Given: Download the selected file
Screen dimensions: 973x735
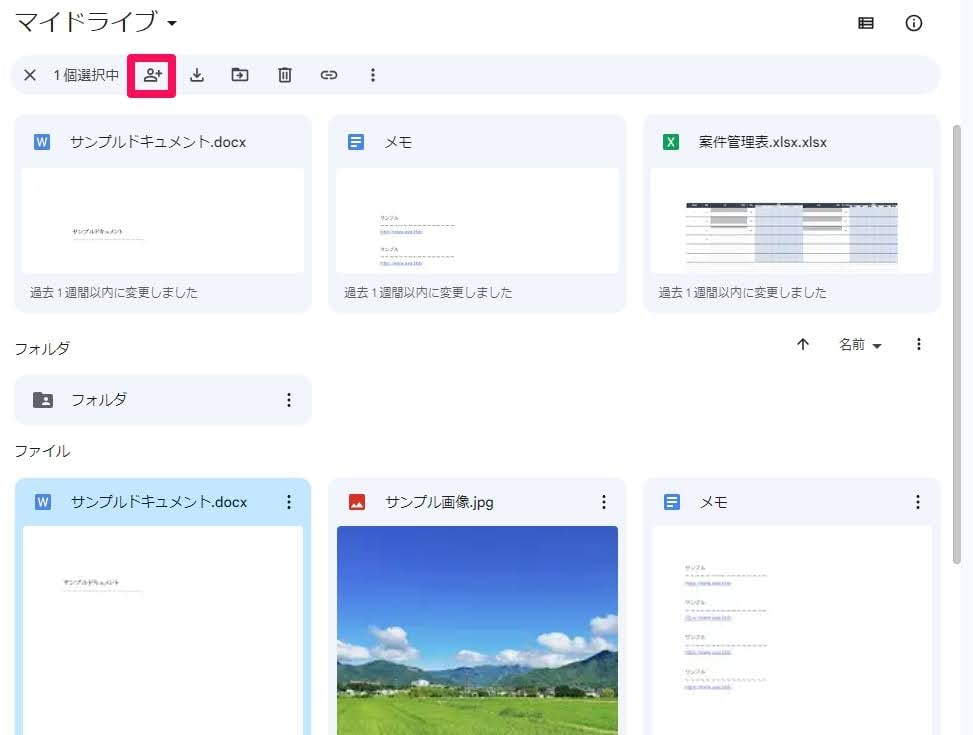Looking at the screenshot, I should [197, 75].
